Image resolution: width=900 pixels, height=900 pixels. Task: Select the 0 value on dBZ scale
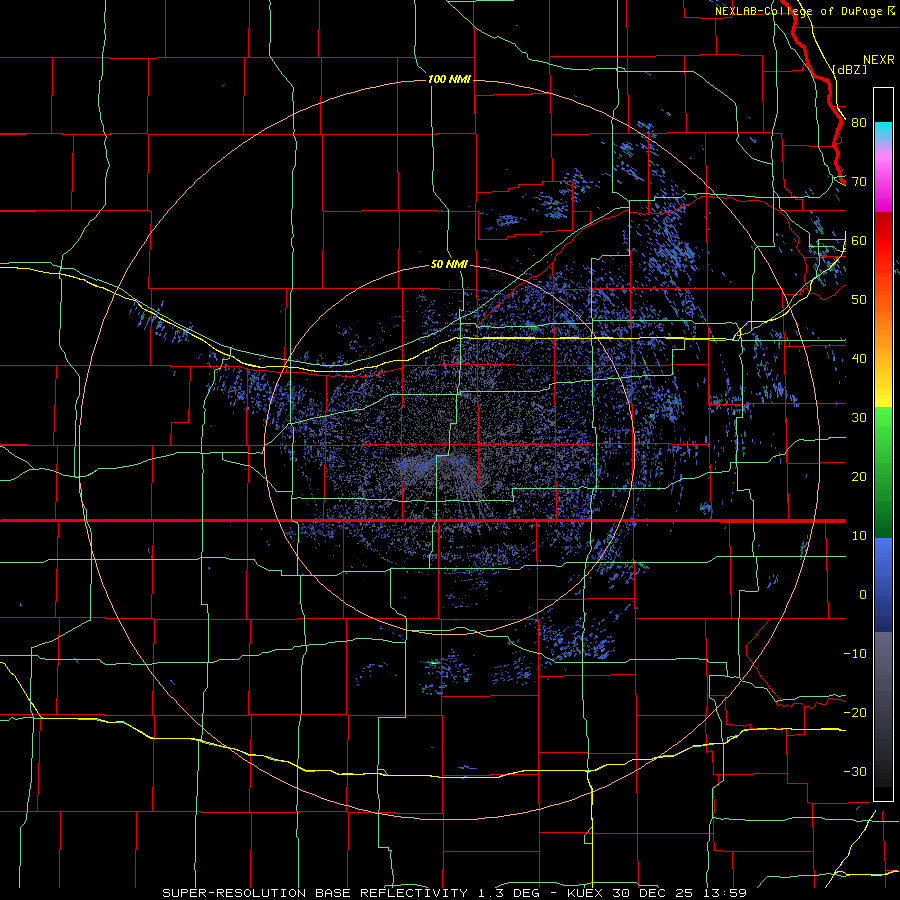[x=863, y=595]
